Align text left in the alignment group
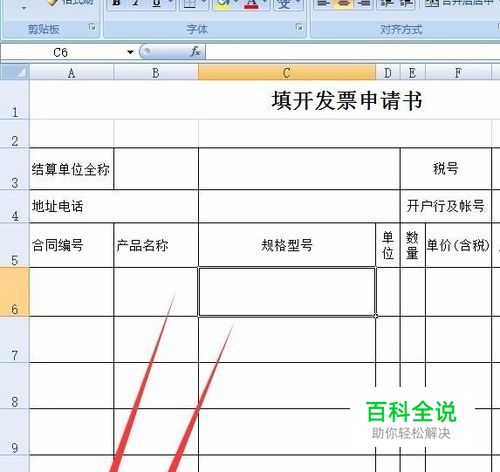 323,3
